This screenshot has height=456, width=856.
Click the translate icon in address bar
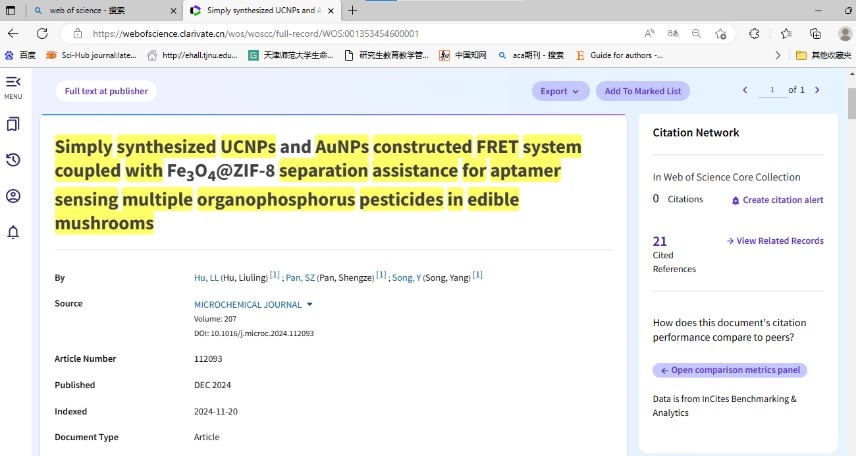(x=673, y=34)
